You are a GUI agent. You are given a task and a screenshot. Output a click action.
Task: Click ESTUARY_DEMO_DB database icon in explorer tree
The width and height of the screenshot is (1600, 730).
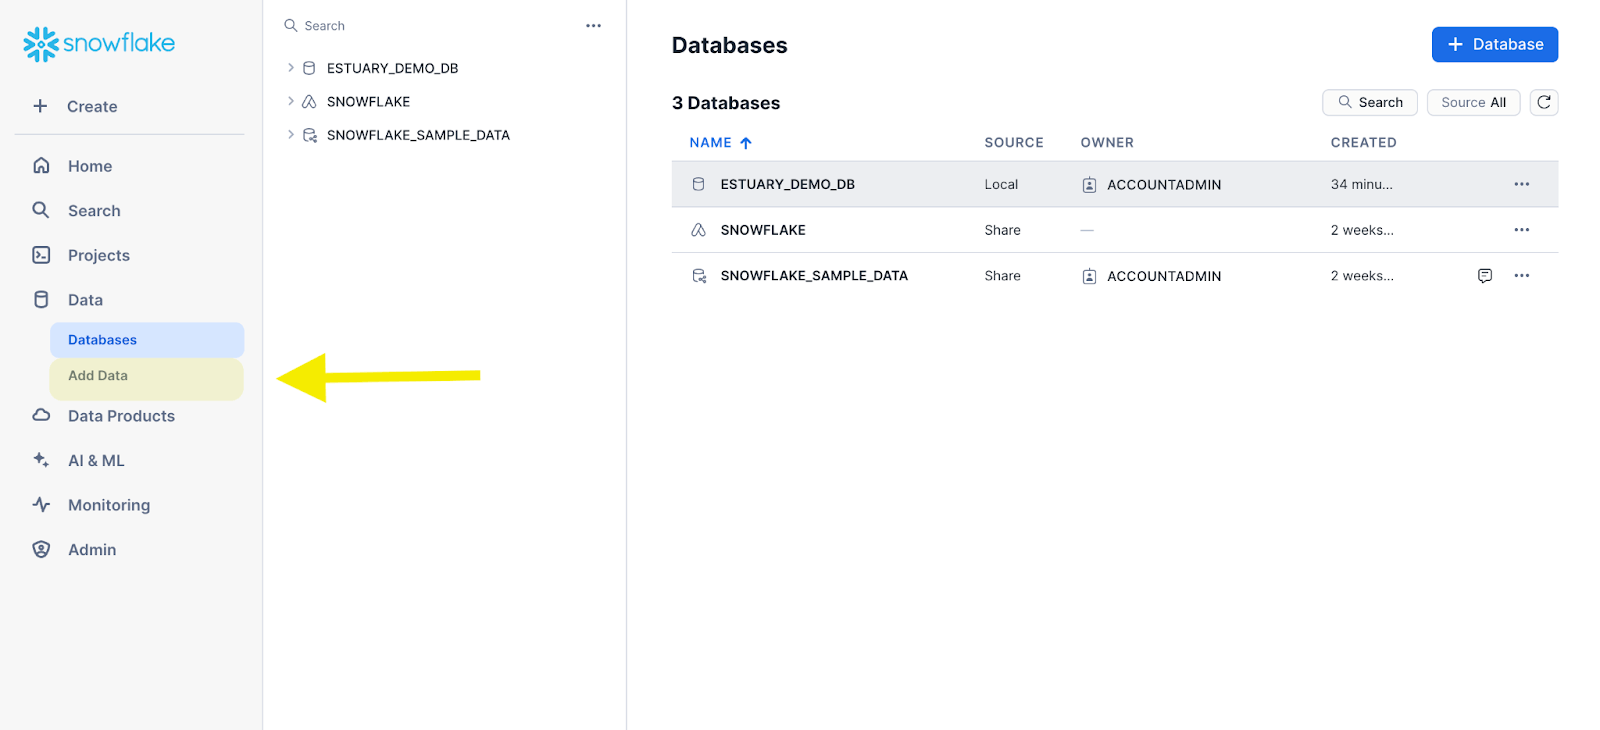click(x=309, y=68)
